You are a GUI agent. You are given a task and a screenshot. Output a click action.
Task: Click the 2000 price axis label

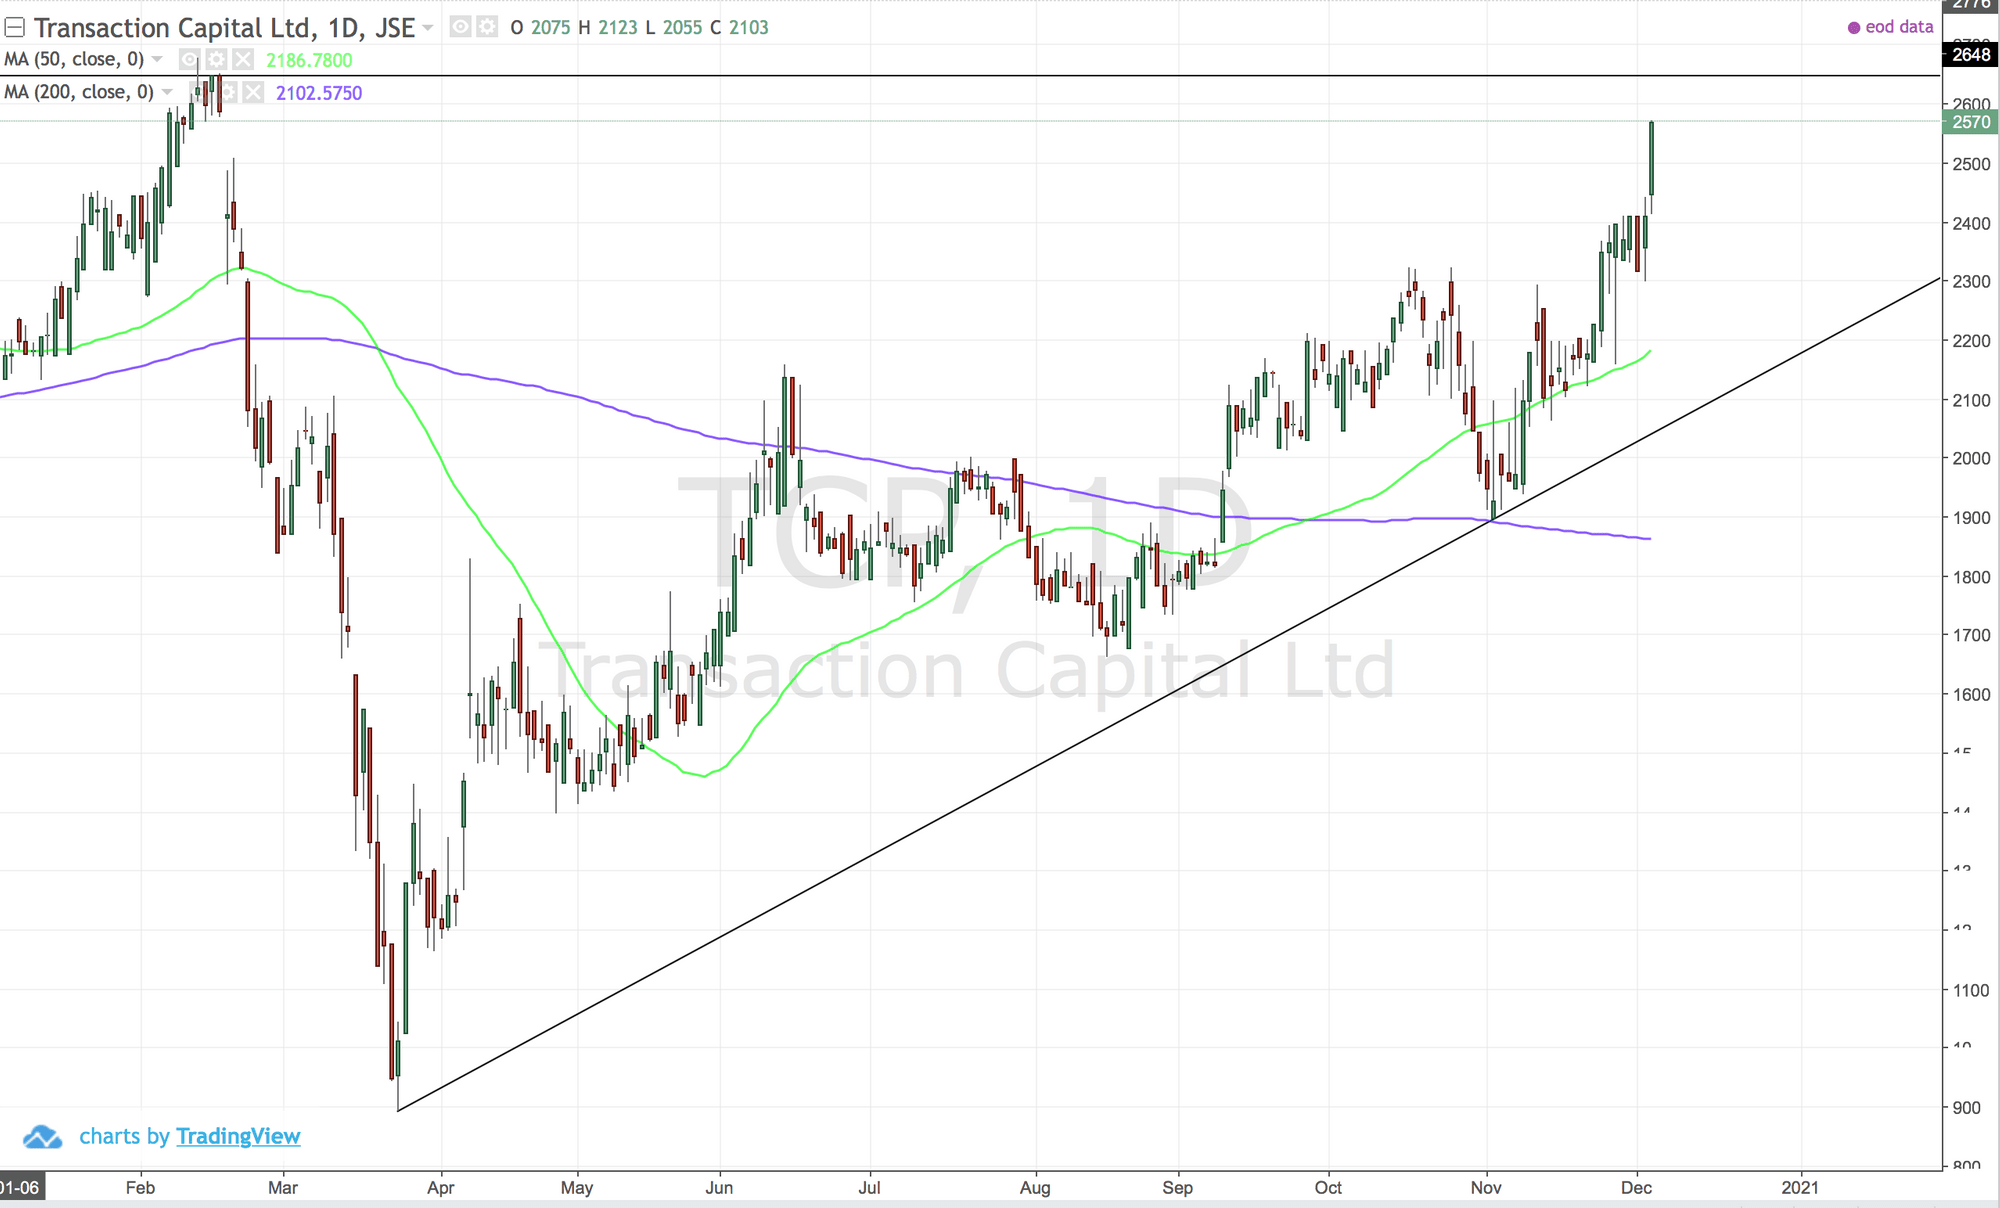pyautogui.click(x=1971, y=459)
